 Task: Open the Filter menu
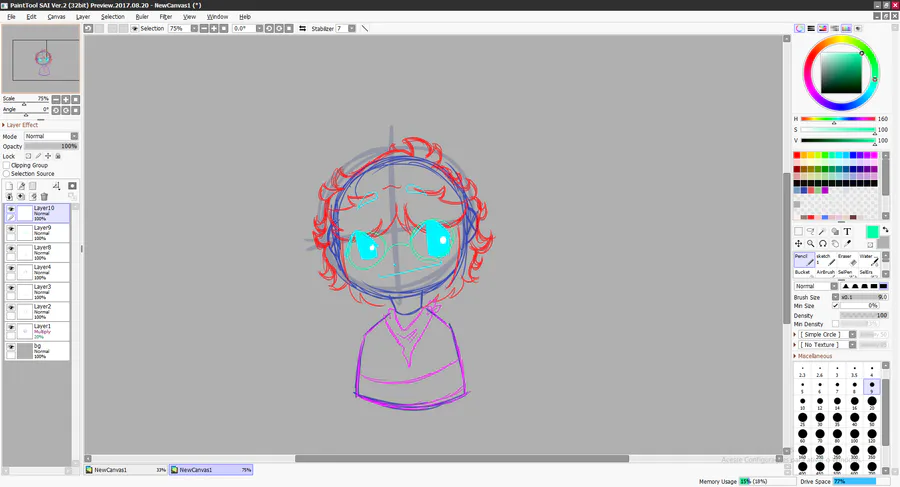click(x=166, y=17)
